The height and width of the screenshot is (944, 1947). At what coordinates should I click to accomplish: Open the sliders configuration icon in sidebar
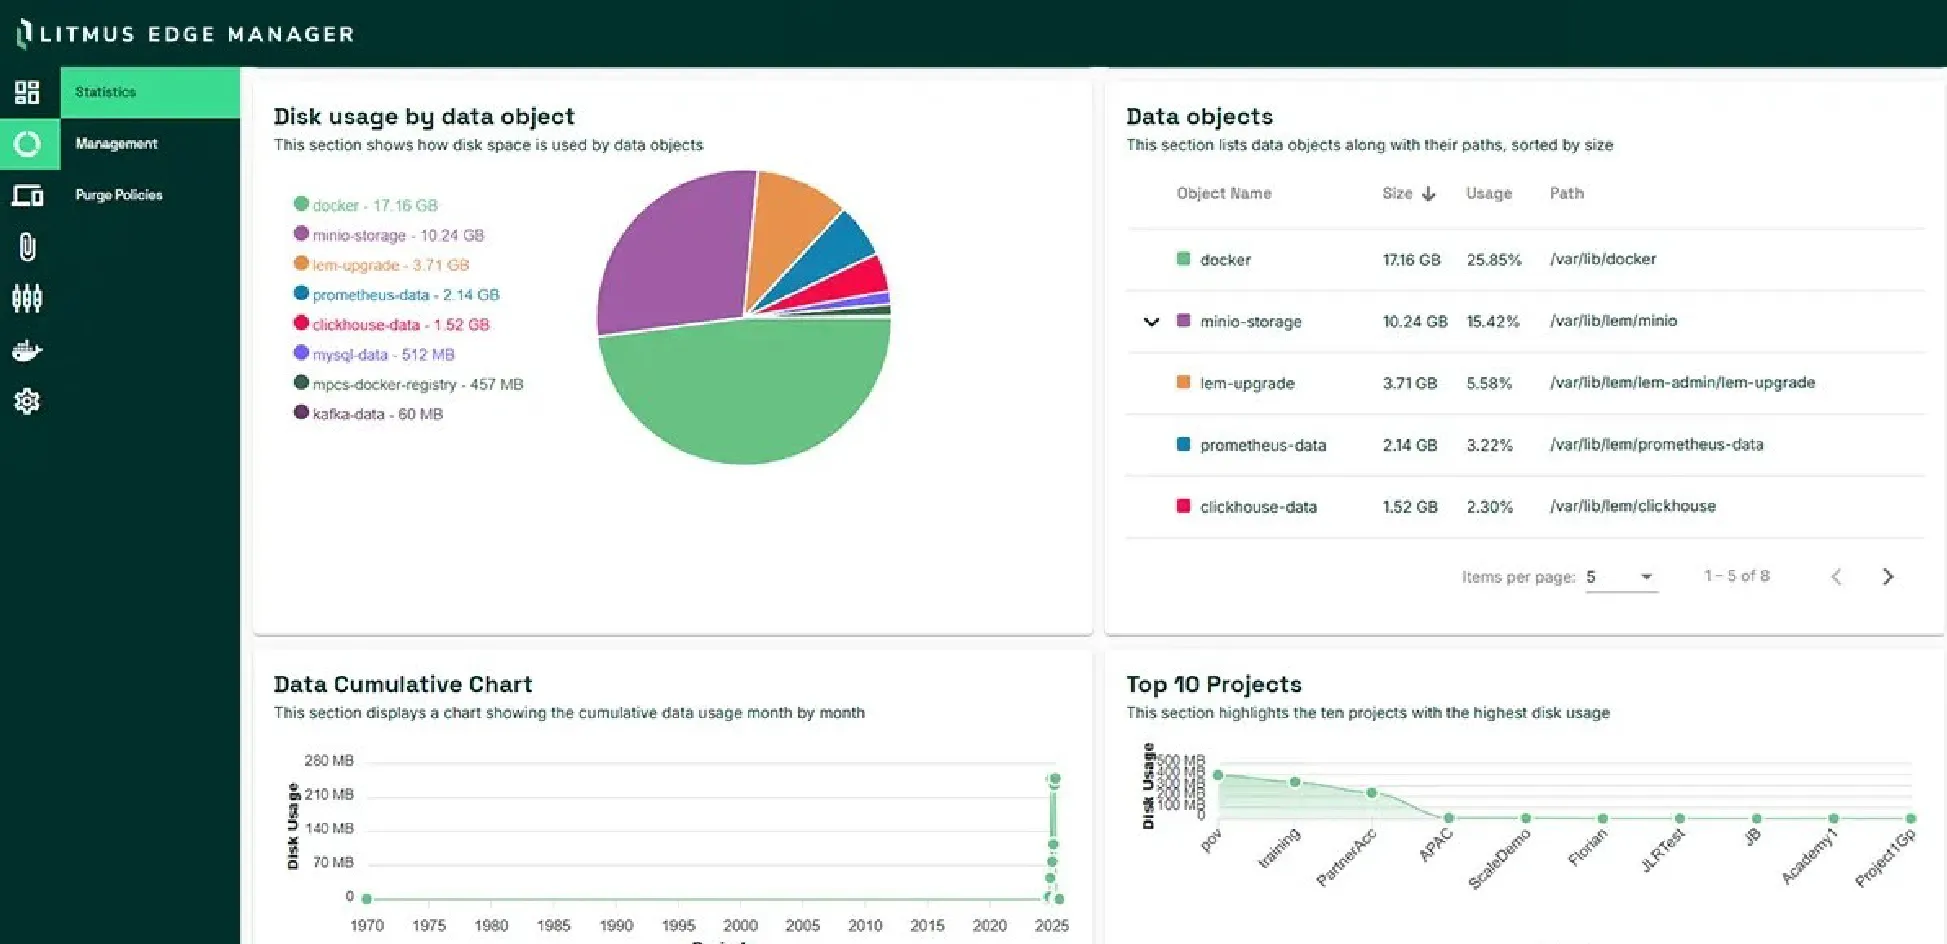coord(28,297)
